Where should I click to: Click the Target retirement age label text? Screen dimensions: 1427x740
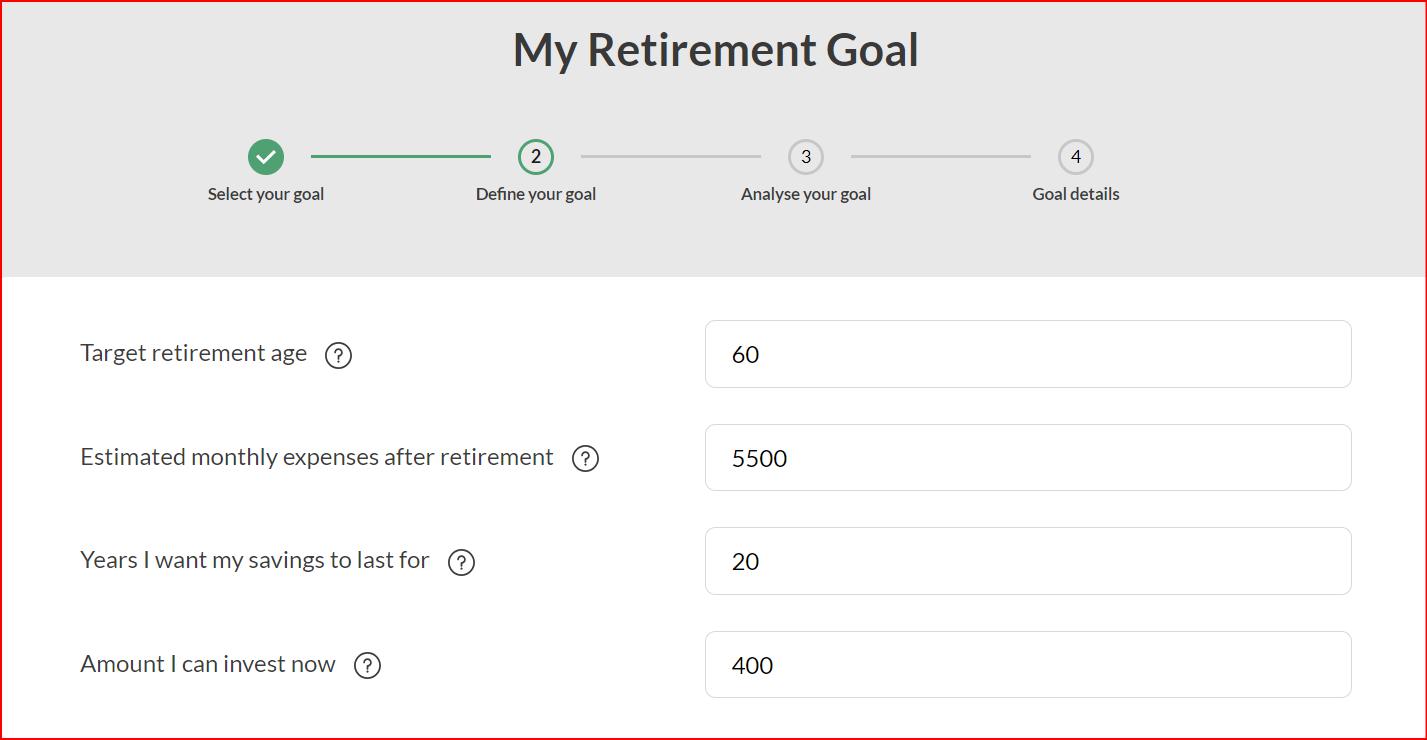(194, 353)
